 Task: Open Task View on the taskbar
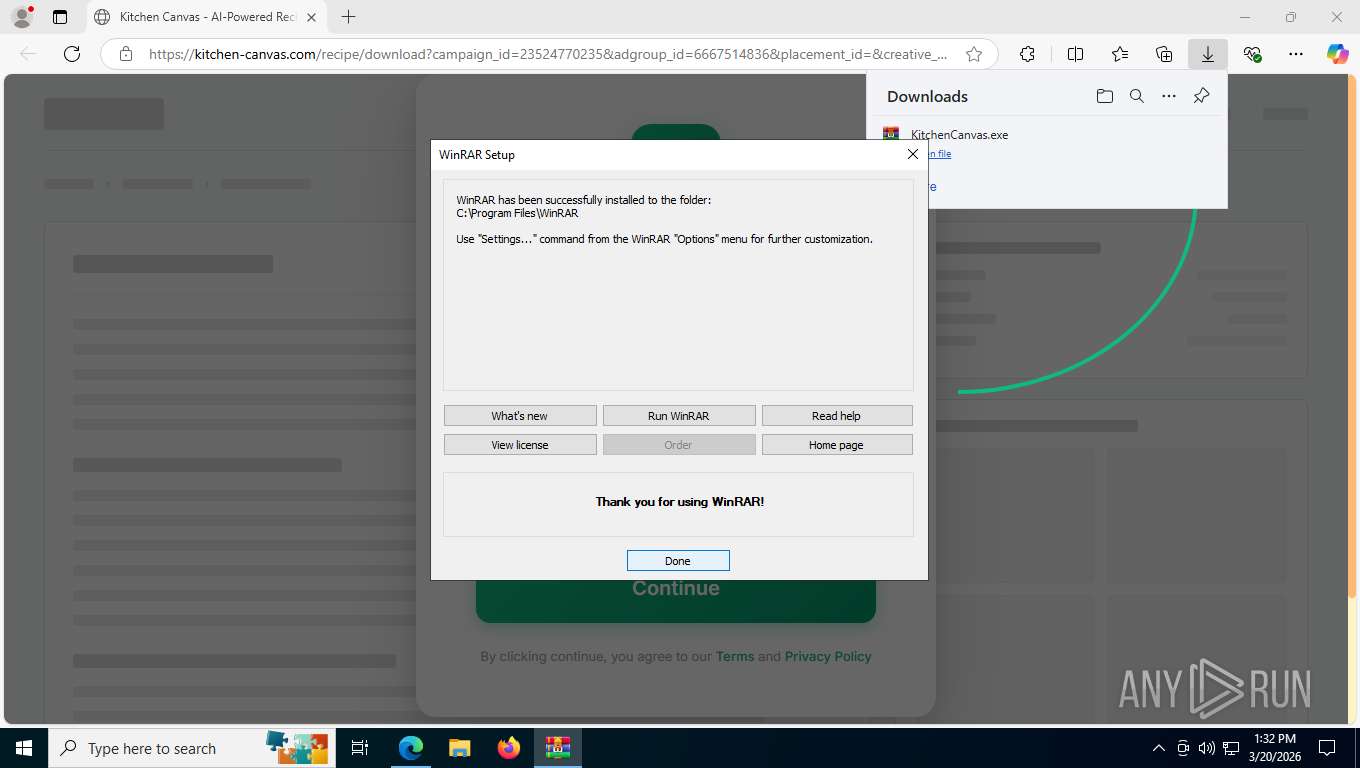tap(360, 748)
